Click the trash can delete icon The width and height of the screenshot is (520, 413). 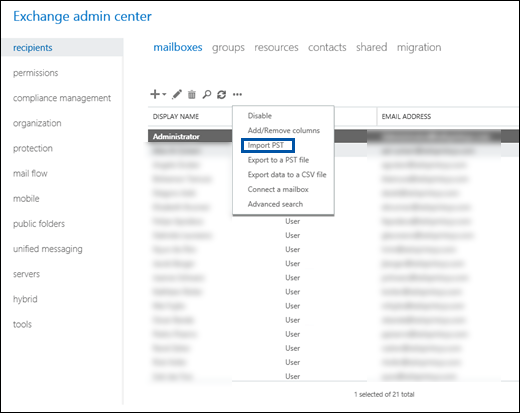pos(192,95)
